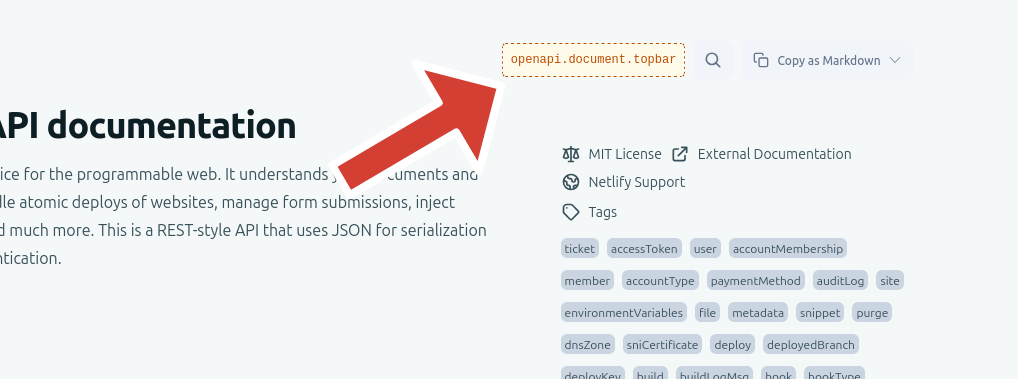
Task: Select the metadata tag
Action: [x=758, y=312]
